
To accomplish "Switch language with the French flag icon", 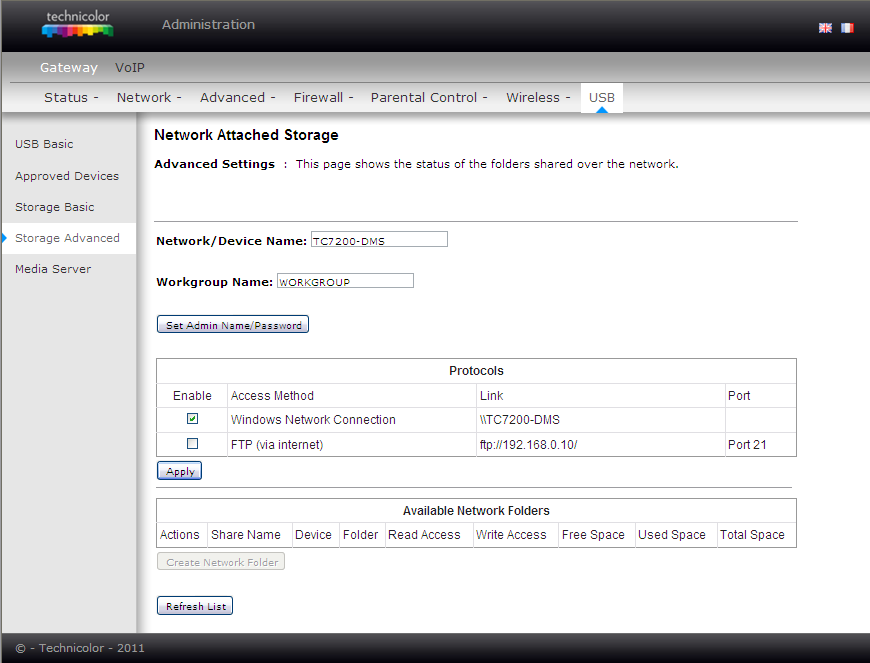I will 847,28.
